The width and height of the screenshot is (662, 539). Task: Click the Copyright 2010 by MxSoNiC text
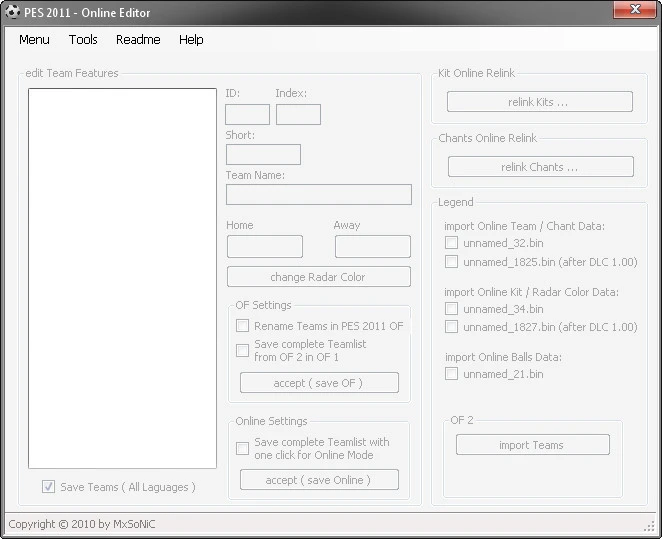pyautogui.click(x=82, y=524)
